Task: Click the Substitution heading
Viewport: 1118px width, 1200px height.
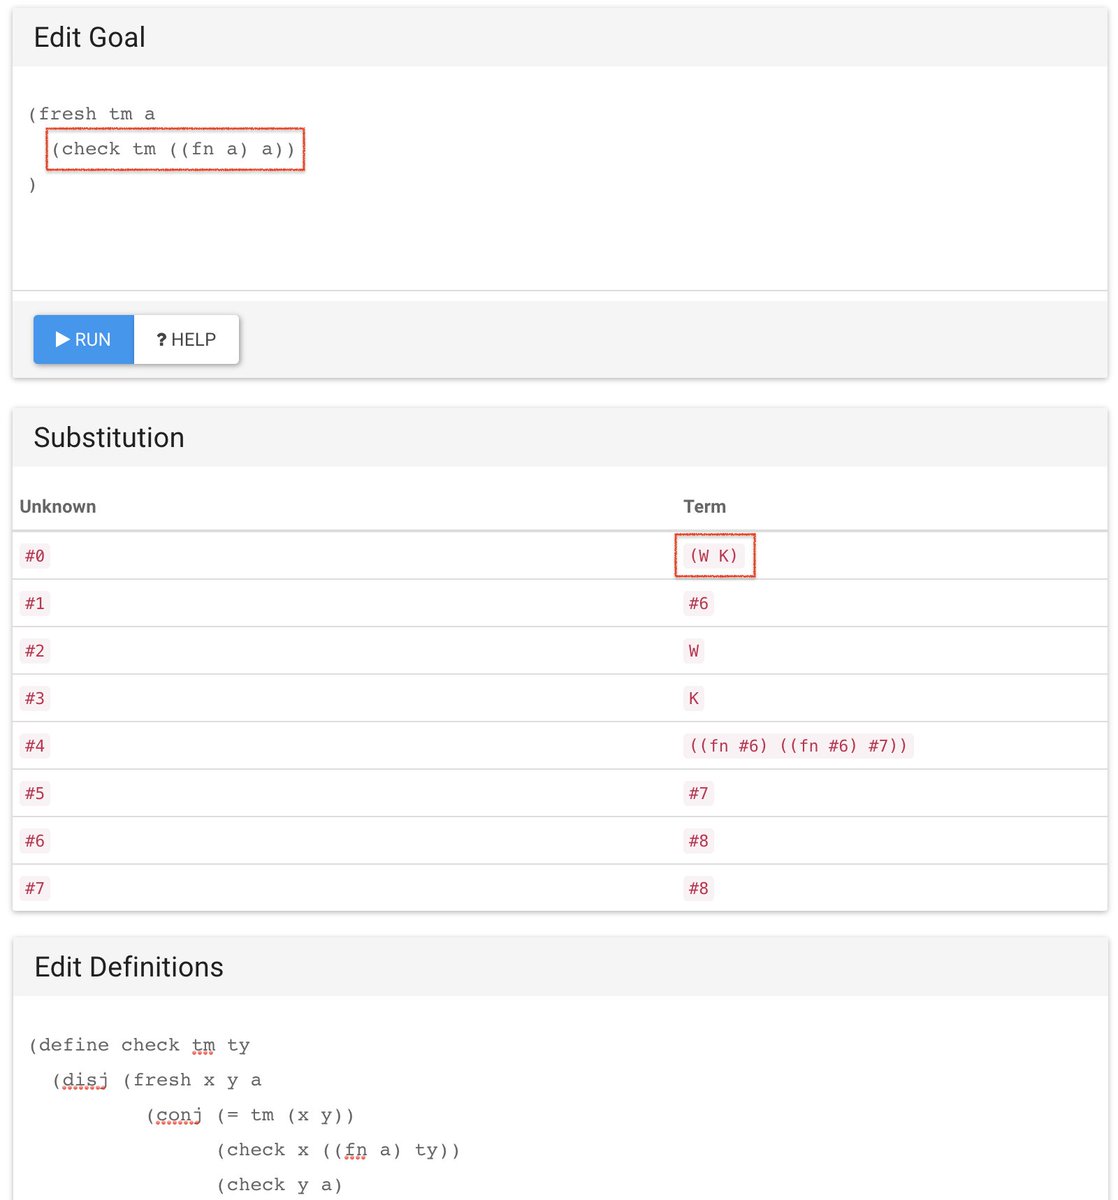Action: tap(109, 437)
